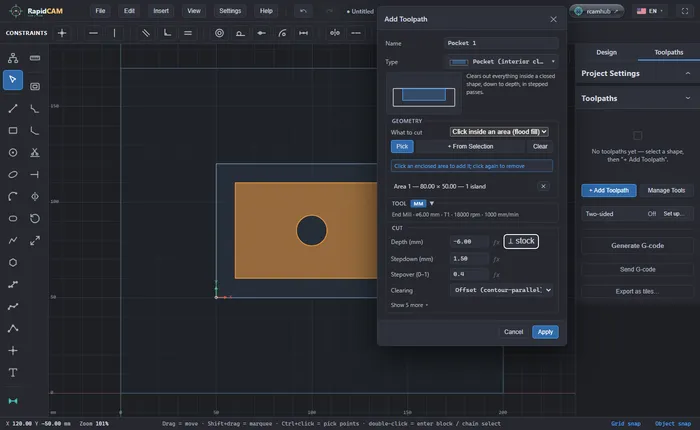Image resolution: width=700 pixels, height=430 pixels.
Task: Toggle Object snap in status bar
Action: tap(672, 424)
